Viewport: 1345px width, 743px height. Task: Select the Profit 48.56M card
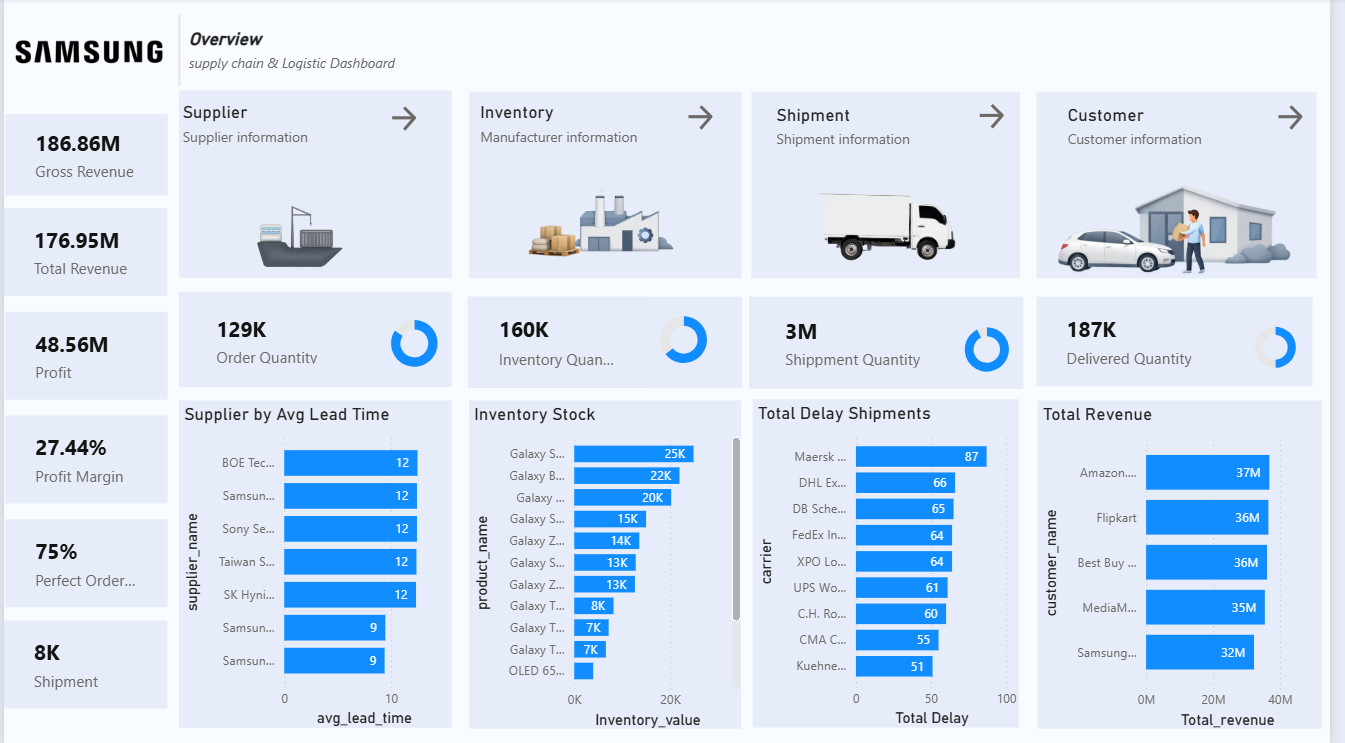coord(86,356)
